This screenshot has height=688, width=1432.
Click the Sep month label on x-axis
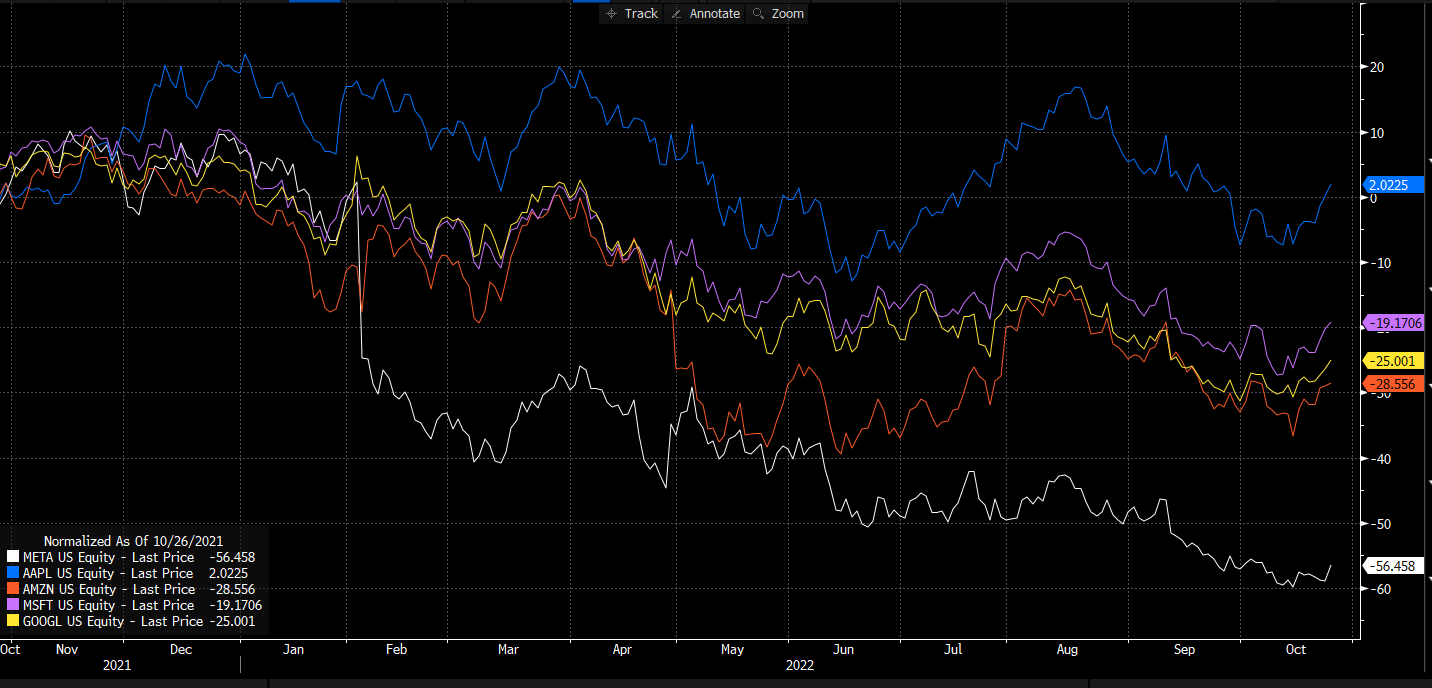click(x=1184, y=649)
